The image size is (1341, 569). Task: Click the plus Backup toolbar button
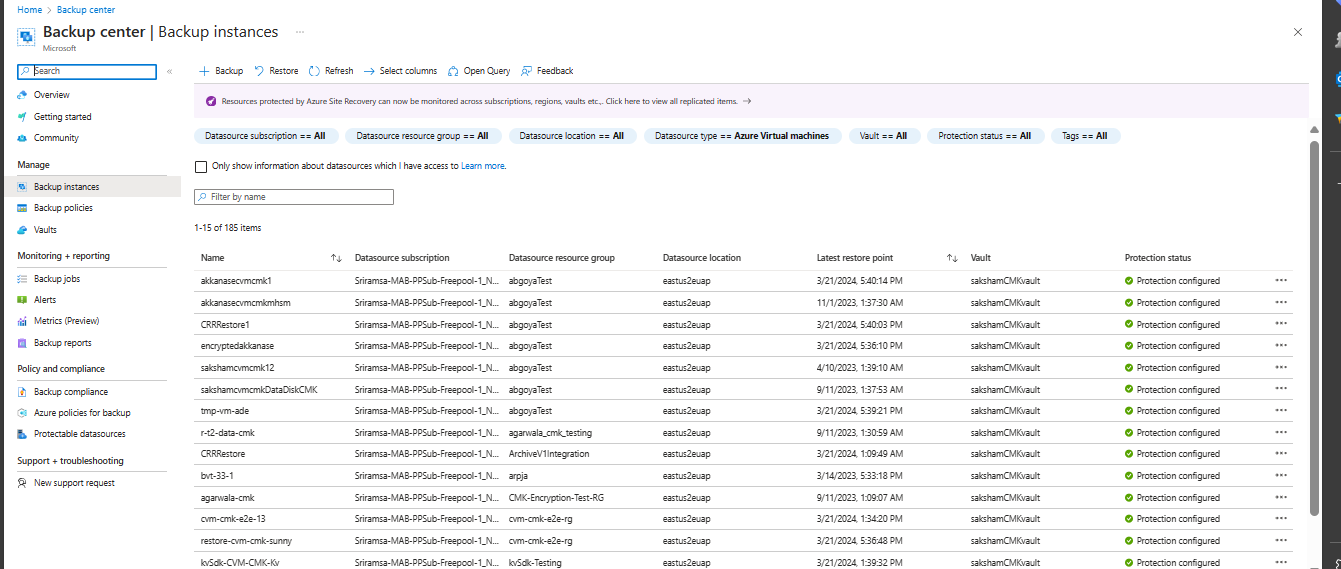[221, 71]
